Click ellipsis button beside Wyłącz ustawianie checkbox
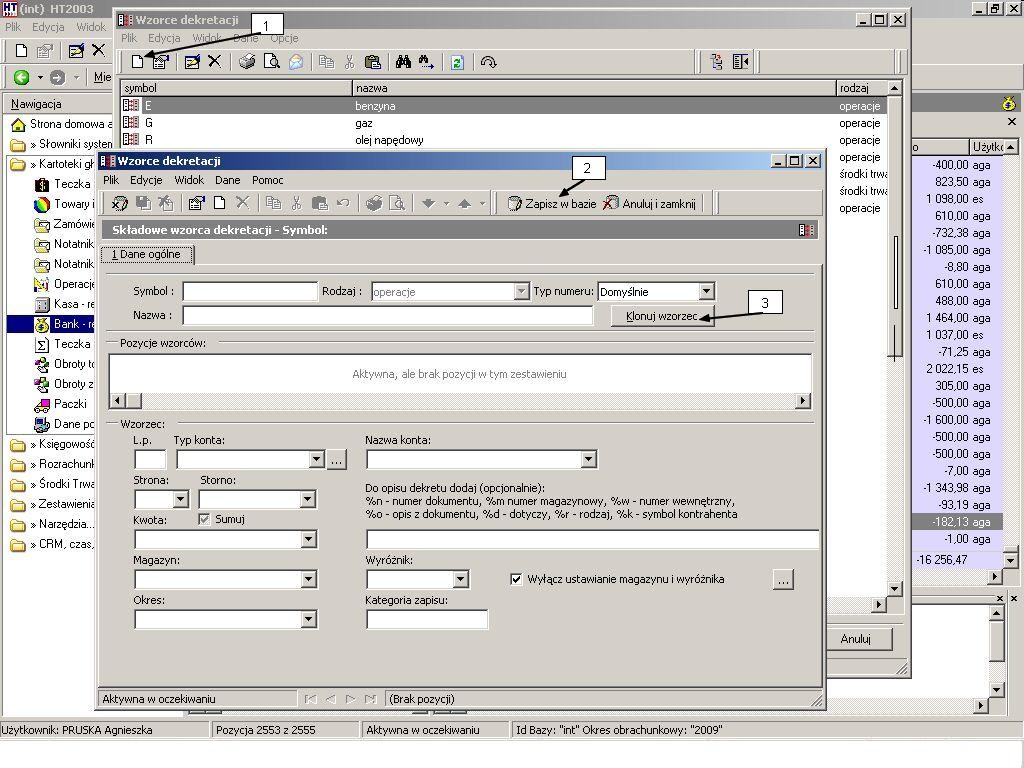The image size is (1024, 768). [x=784, y=579]
